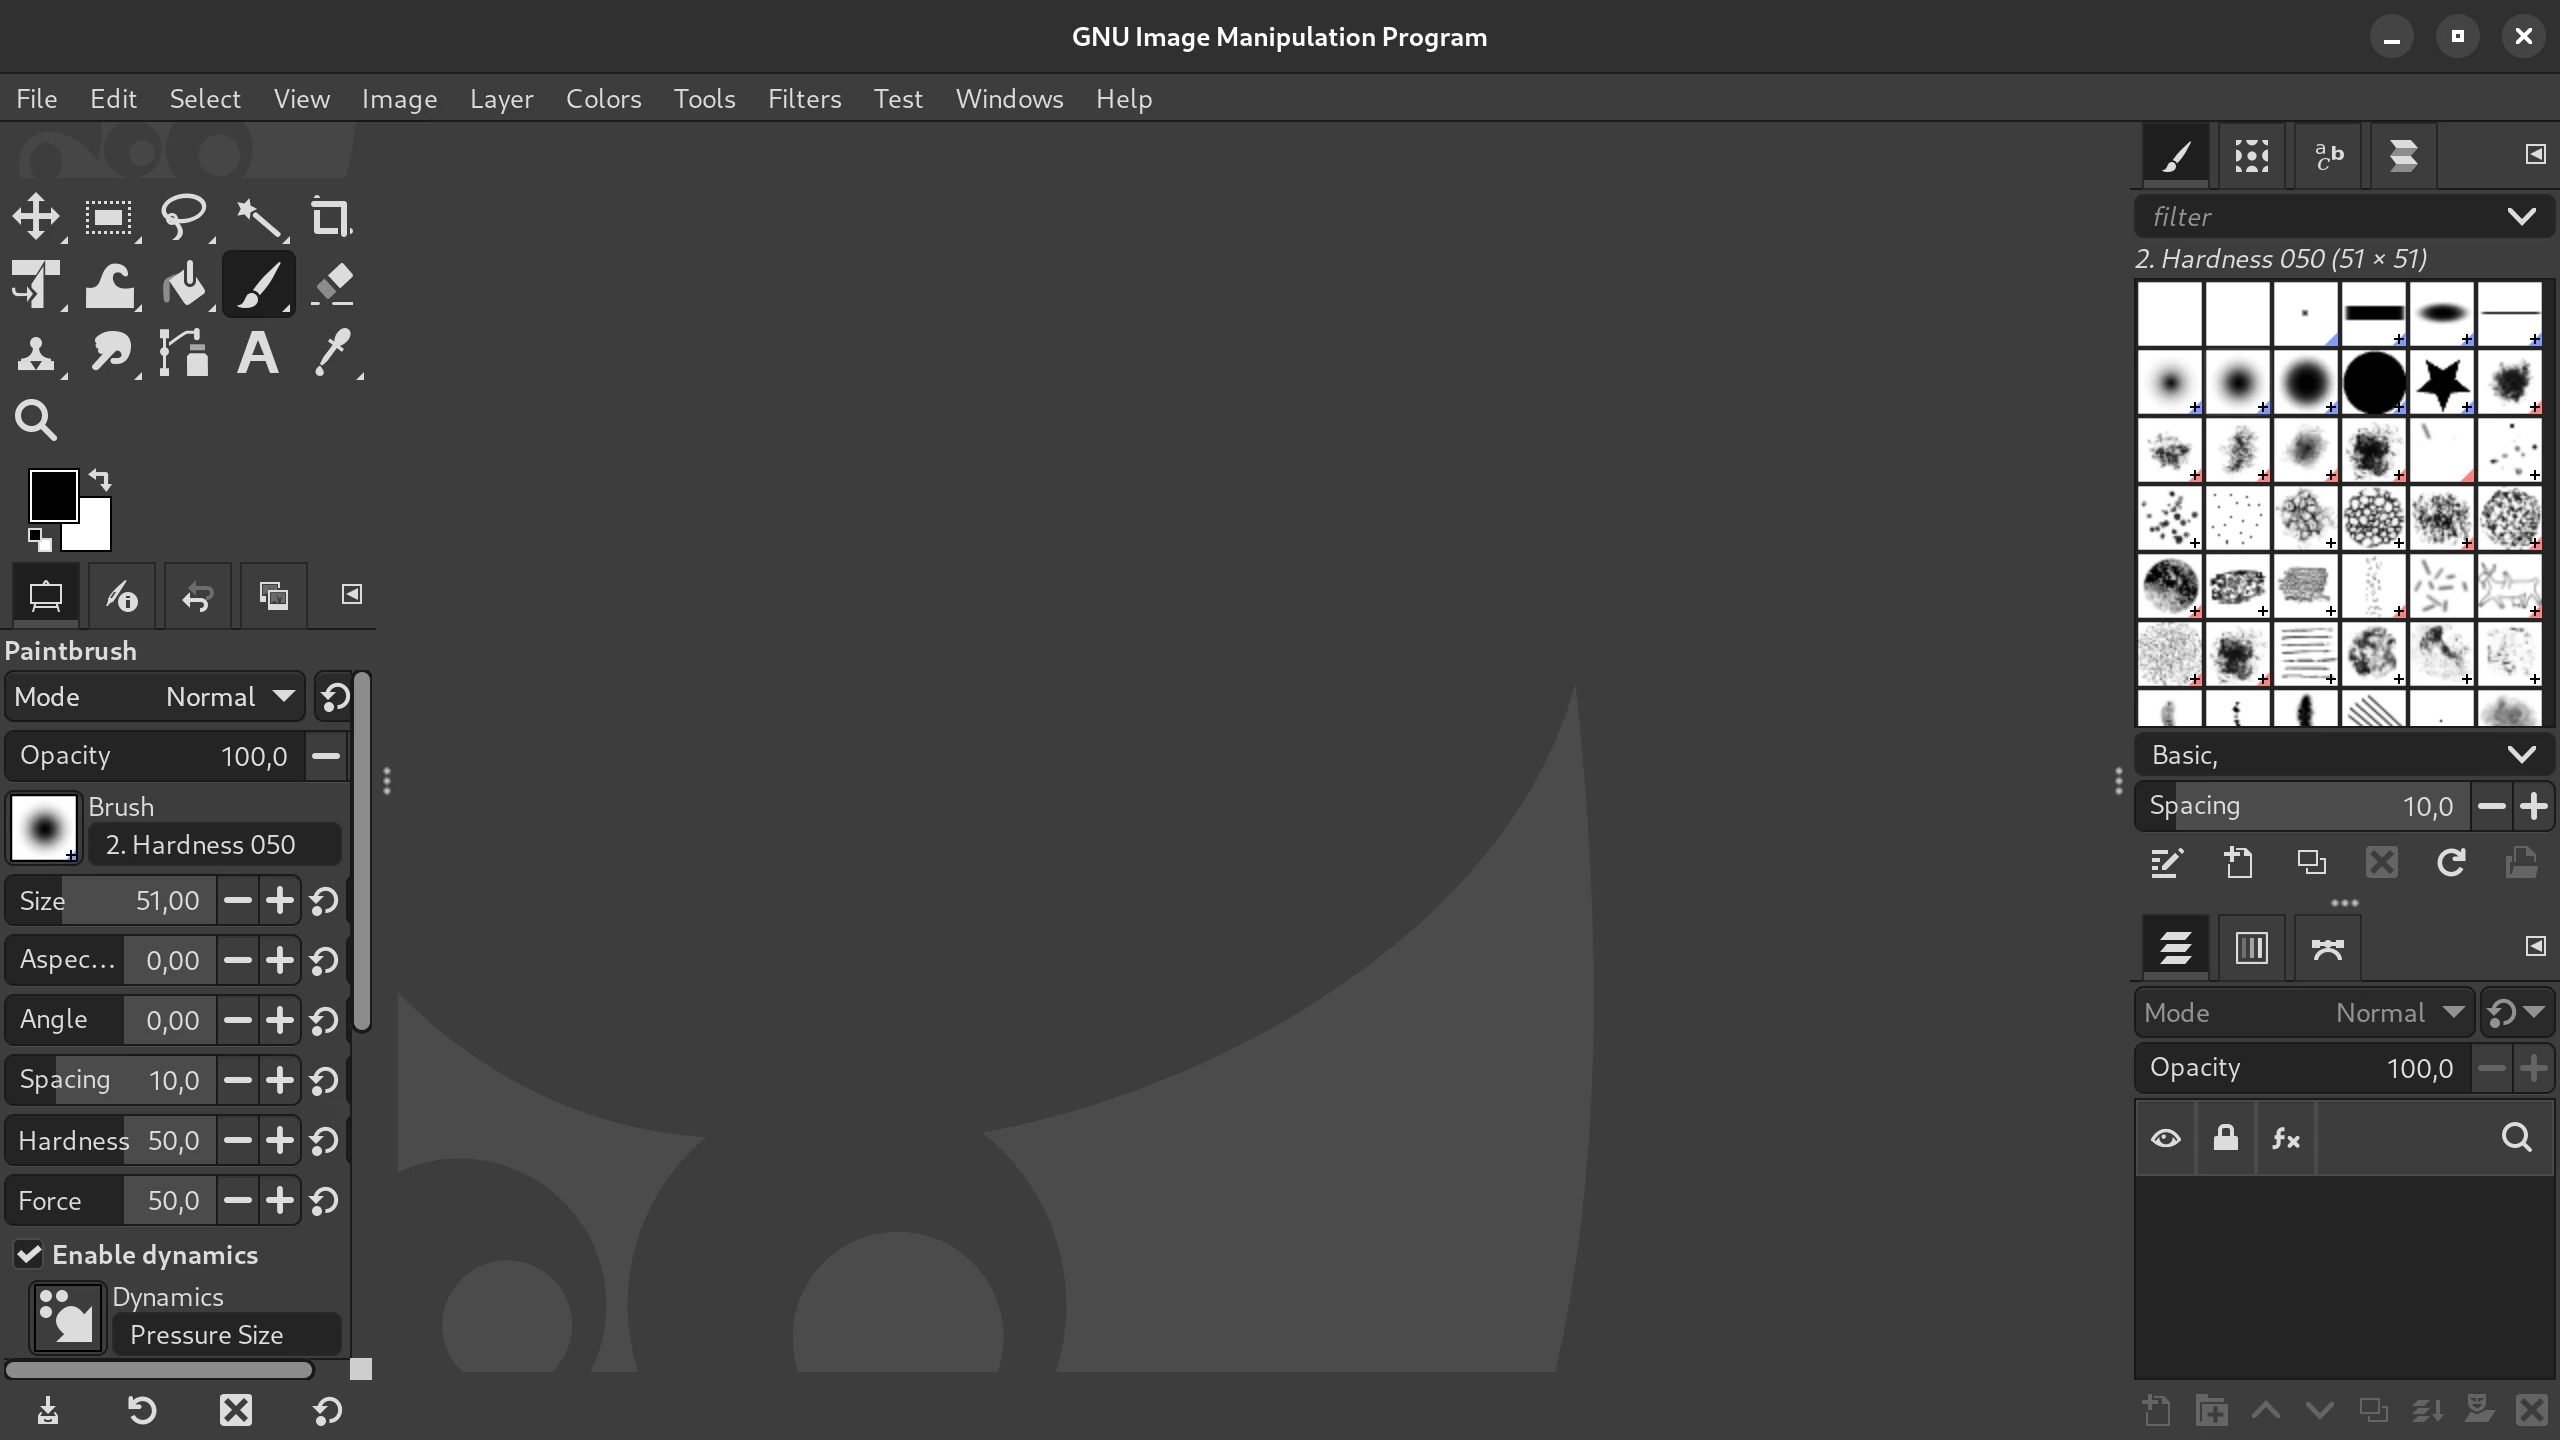Open the Layer menu

[x=501, y=99]
